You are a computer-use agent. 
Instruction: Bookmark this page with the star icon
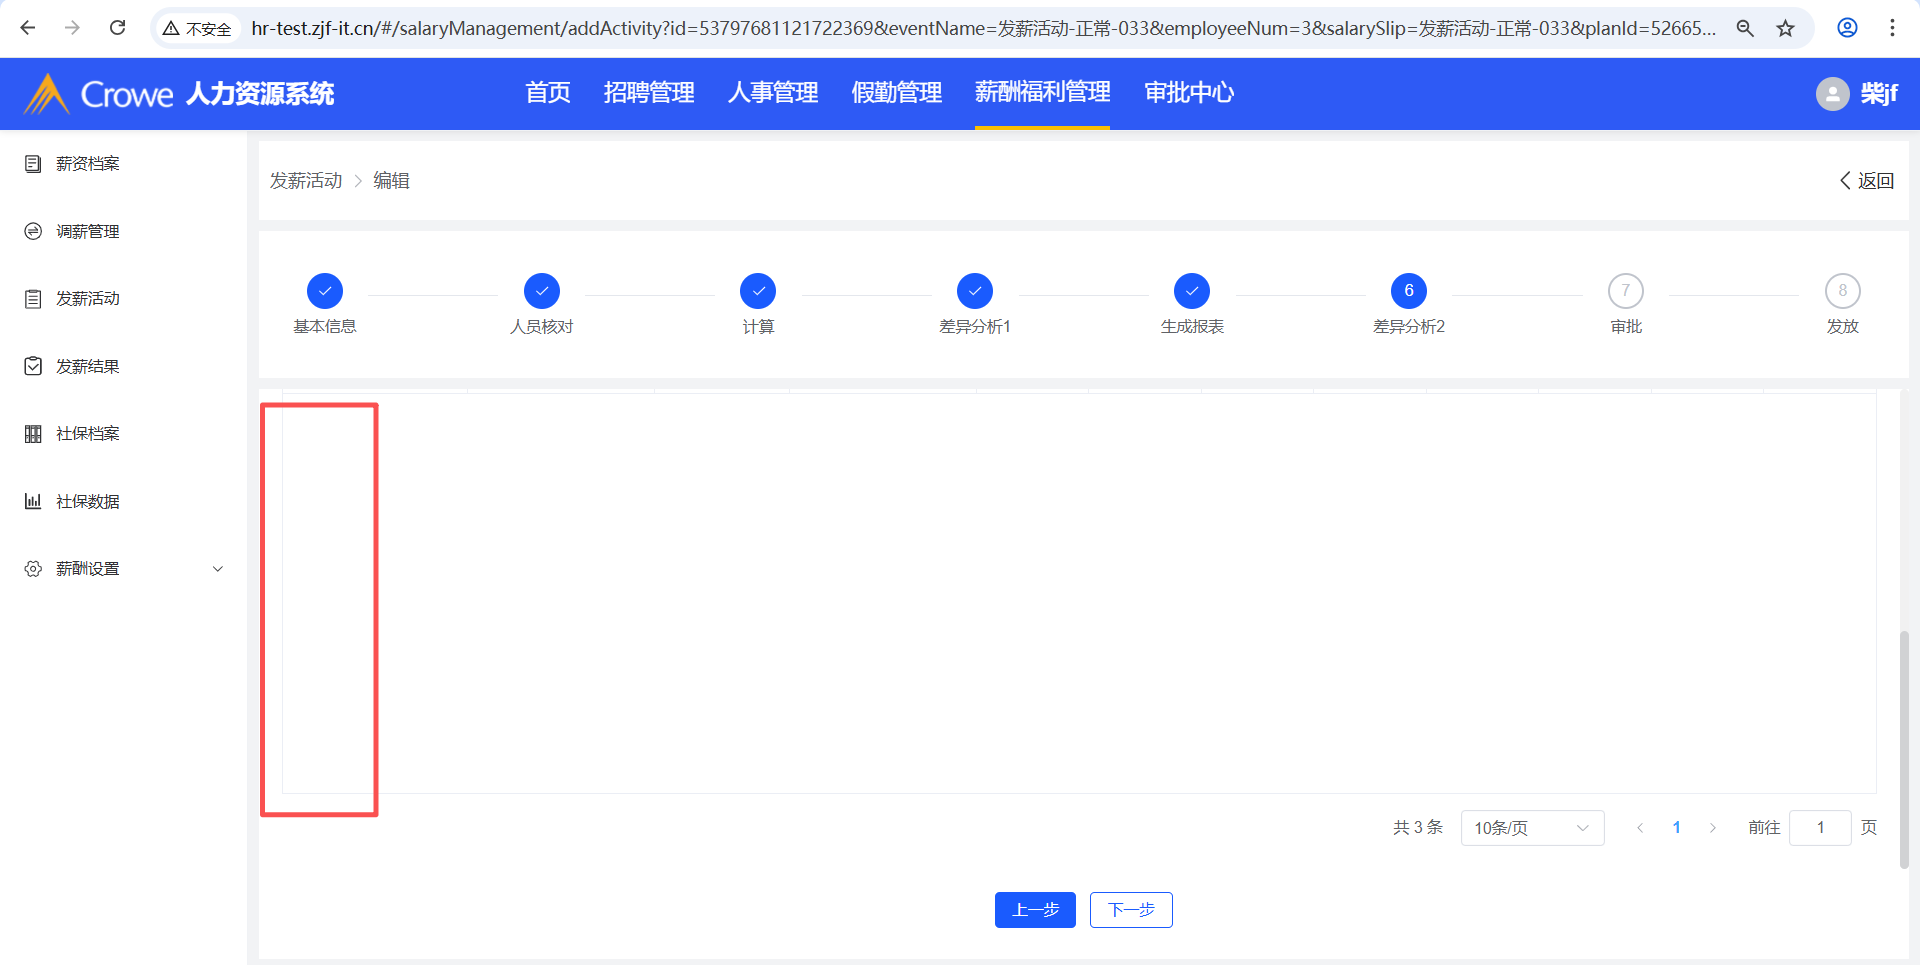coord(1786,28)
